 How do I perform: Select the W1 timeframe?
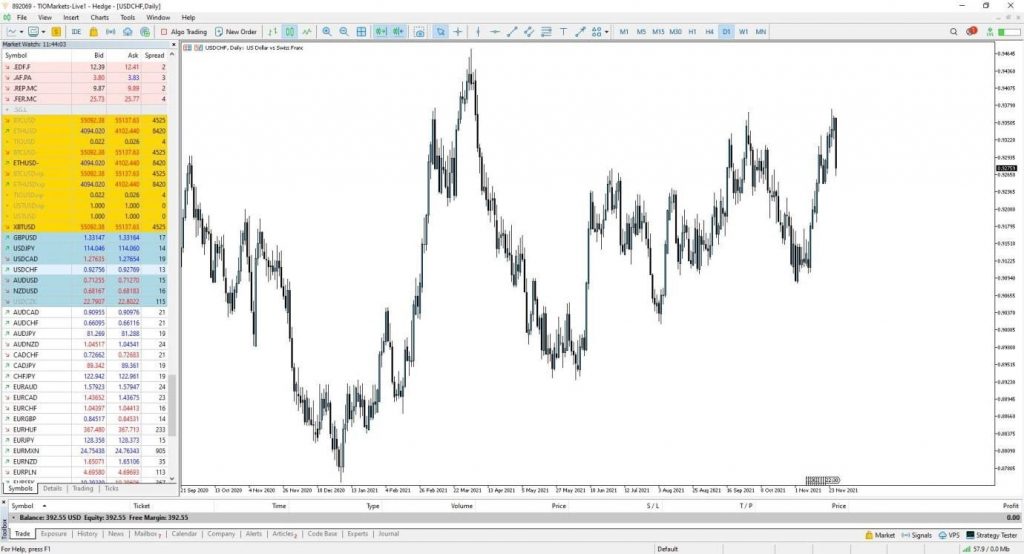coord(743,31)
